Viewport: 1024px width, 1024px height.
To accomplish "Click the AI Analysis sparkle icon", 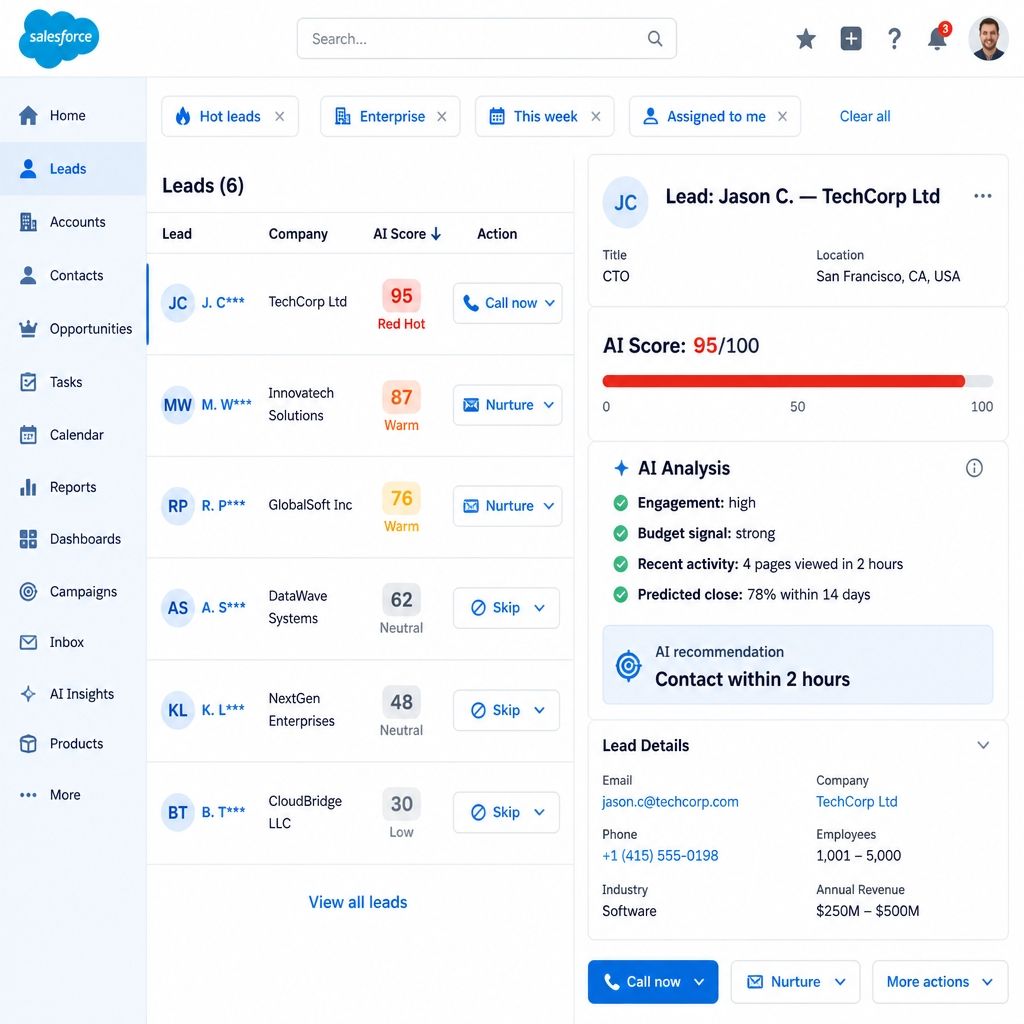I will 621,468.
